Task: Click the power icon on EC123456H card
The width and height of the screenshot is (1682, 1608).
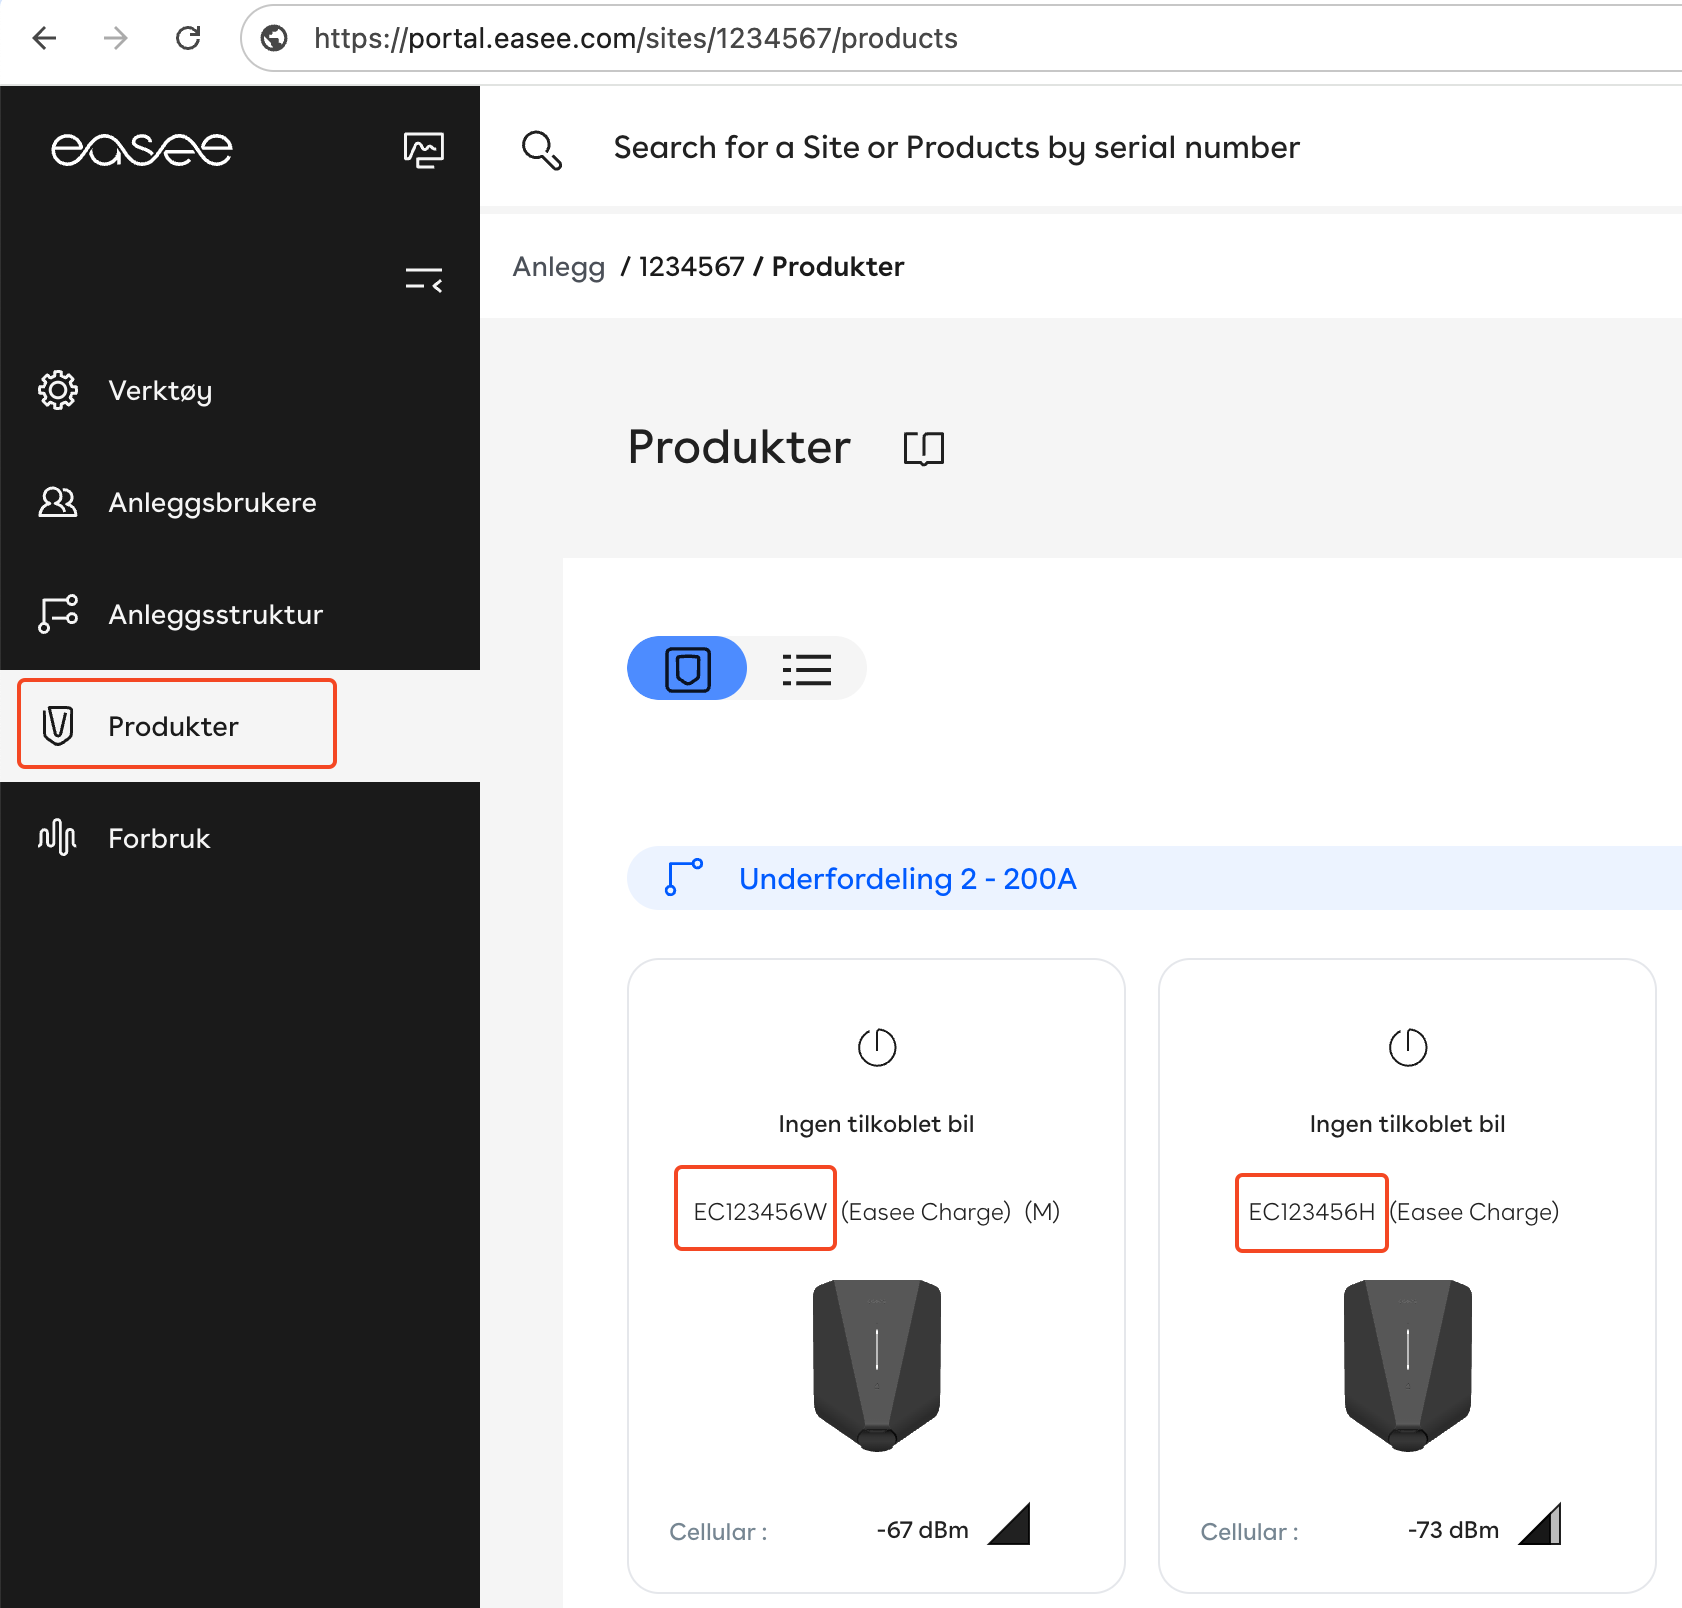Action: point(1408,1047)
